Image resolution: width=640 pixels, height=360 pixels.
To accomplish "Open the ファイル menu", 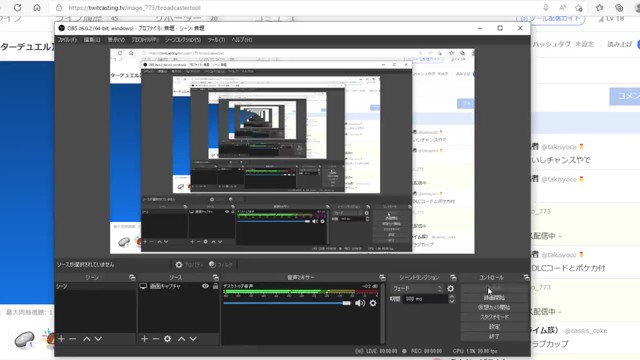I will click(67, 40).
